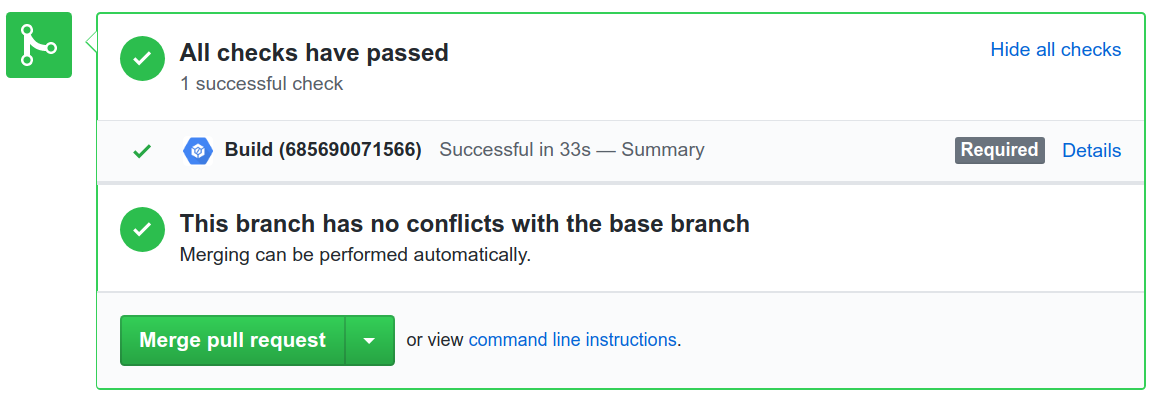Click the green checkmark circle beside All checks passed
The image size is (1151, 394).
(142, 59)
